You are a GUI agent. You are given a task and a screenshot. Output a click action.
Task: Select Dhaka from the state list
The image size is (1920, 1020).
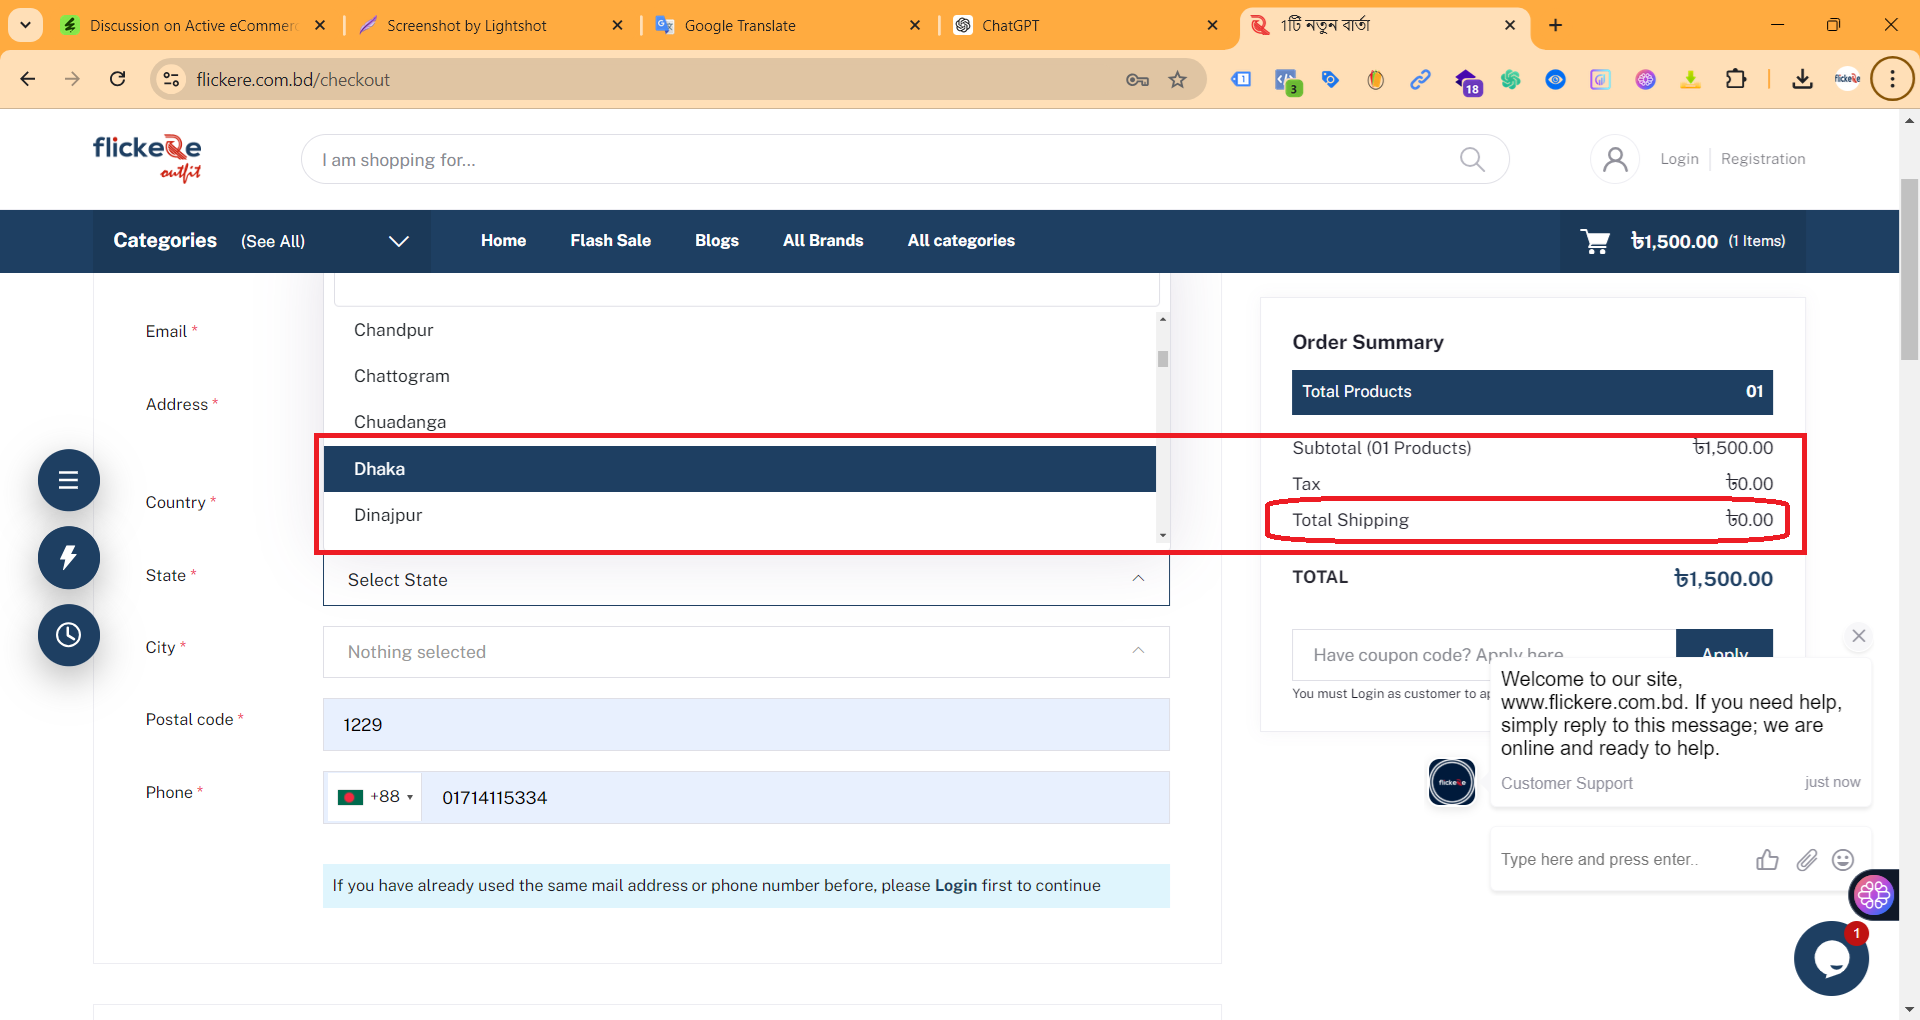739,469
